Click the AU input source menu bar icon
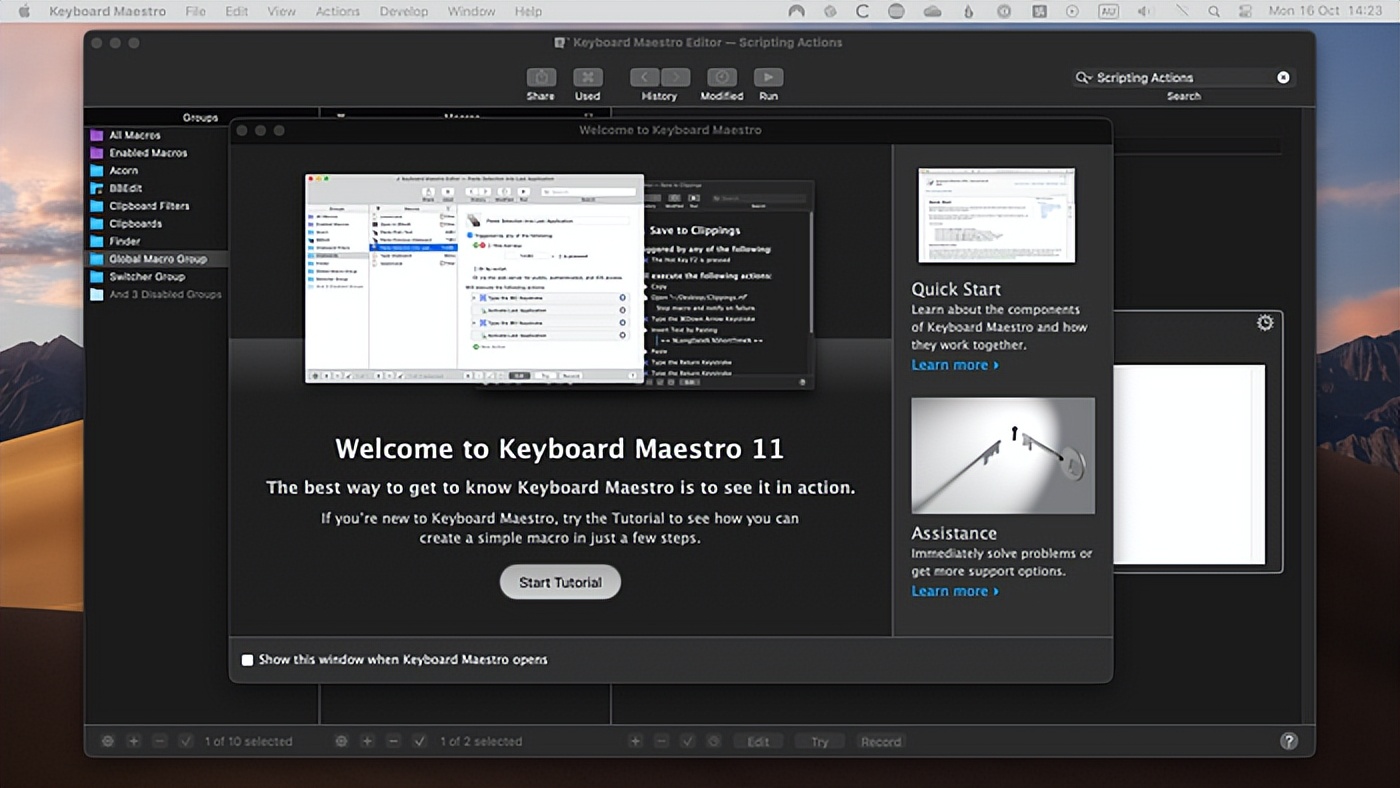1400x788 pixels. point(1107,12)
